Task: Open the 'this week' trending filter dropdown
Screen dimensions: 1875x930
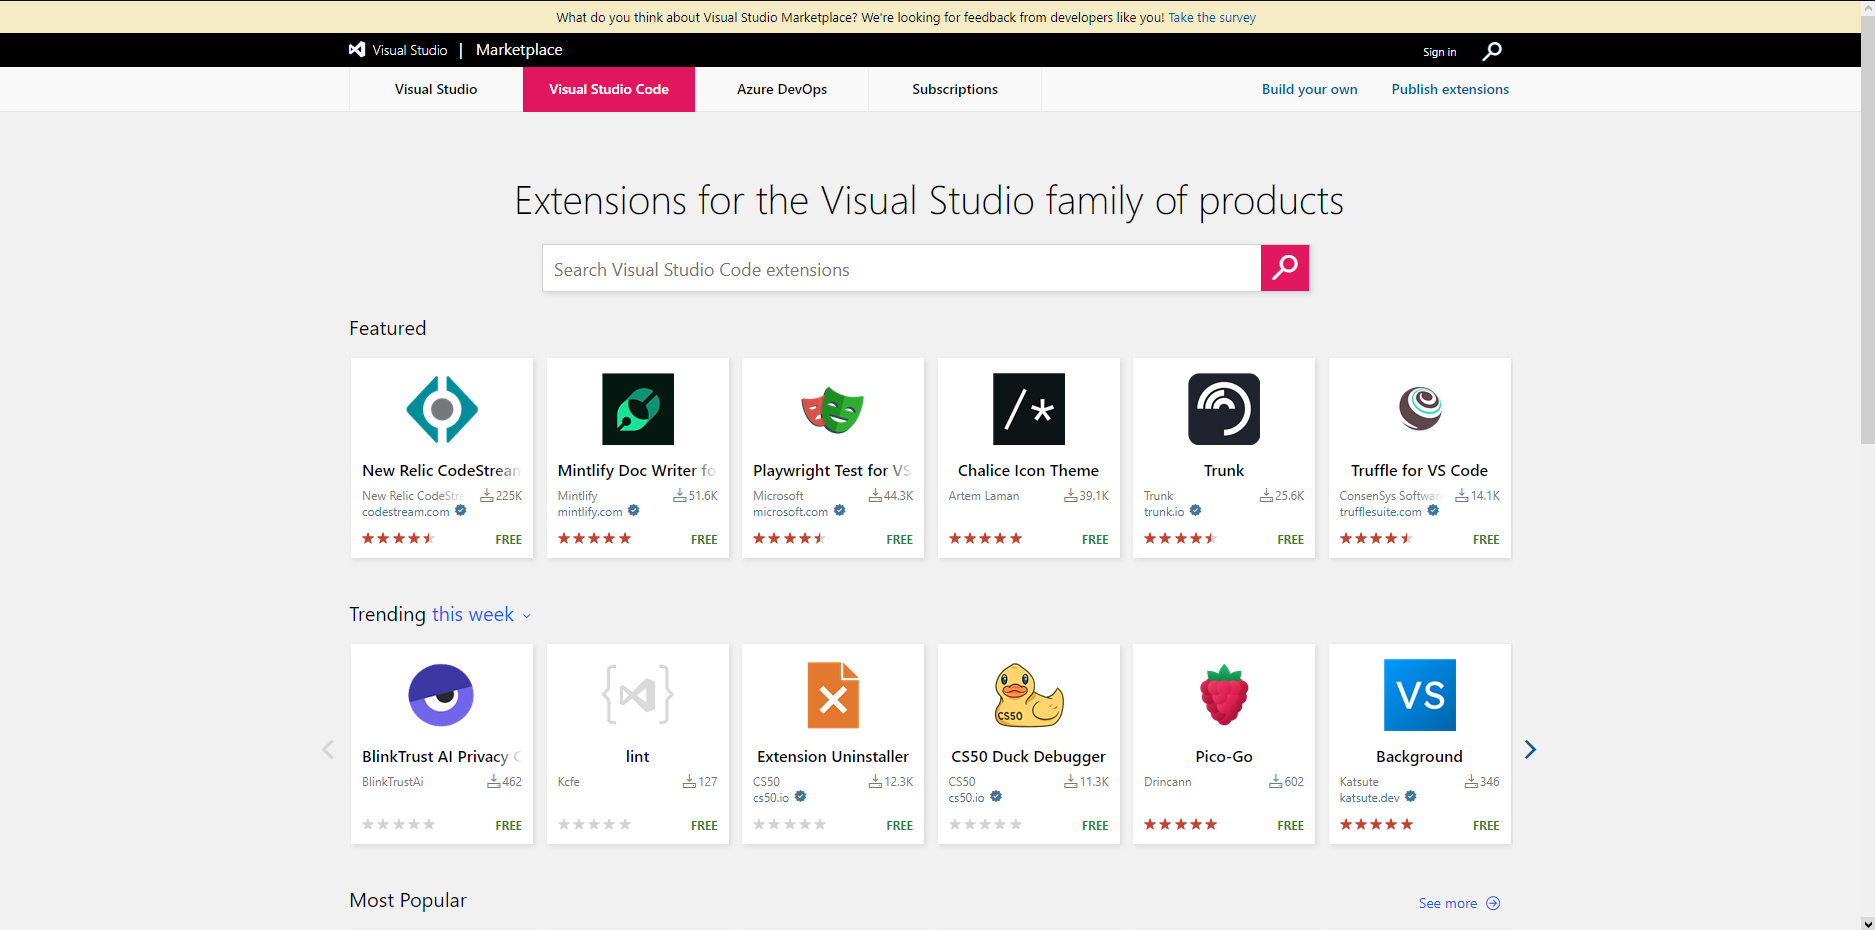Action: [x=480, y=614]
